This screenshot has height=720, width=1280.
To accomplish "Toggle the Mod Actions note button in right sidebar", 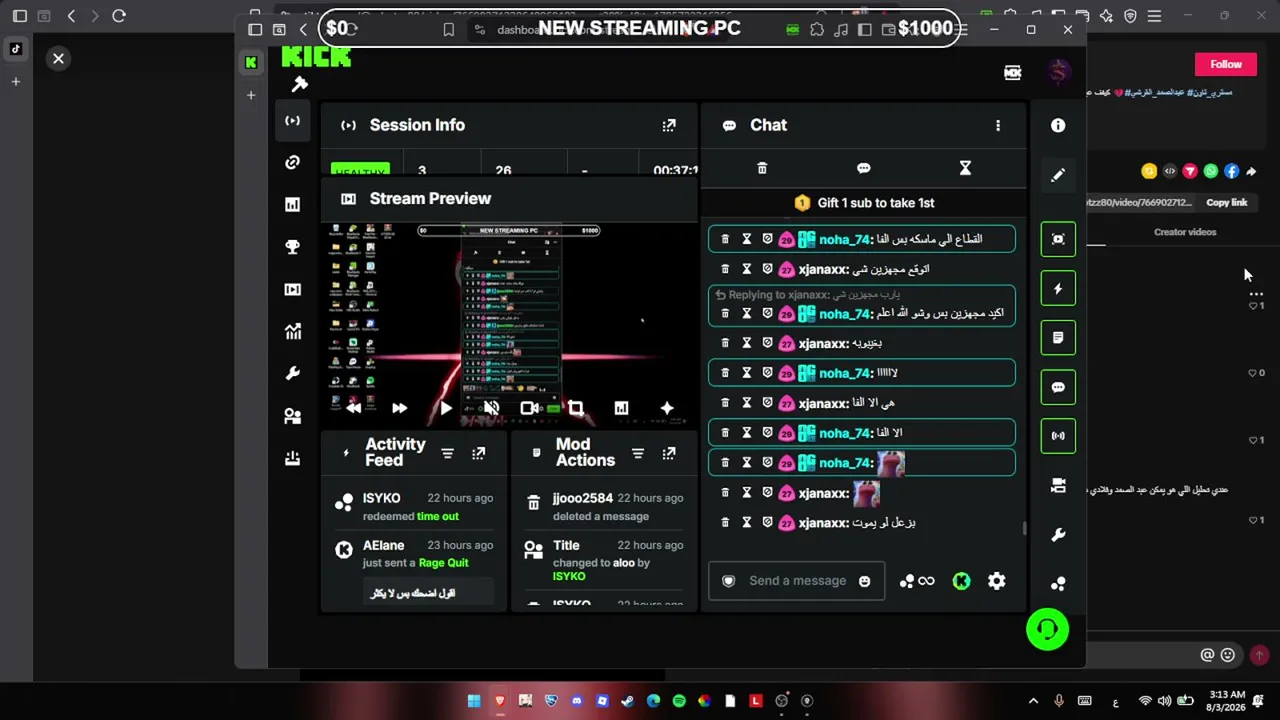I will point(1058,338).
